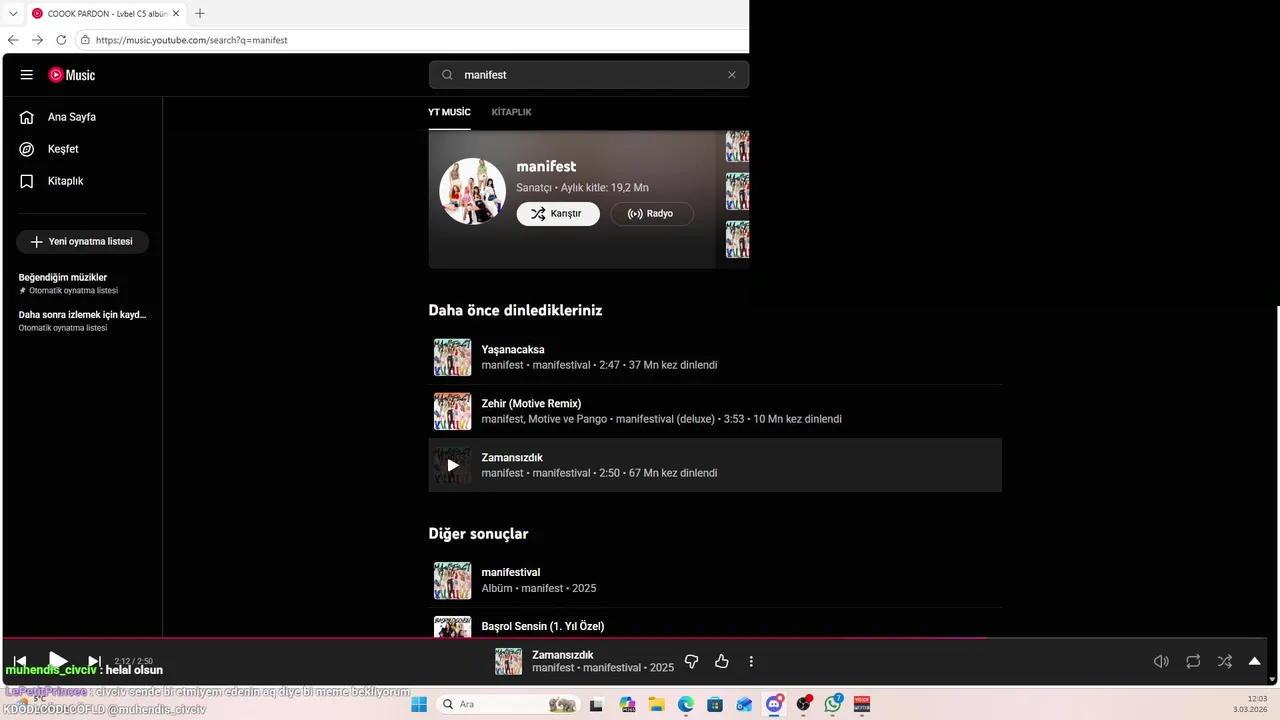Toggle shuffle in player bar
Viewport: 1280px width, 720px height.
coord(1225,661)
